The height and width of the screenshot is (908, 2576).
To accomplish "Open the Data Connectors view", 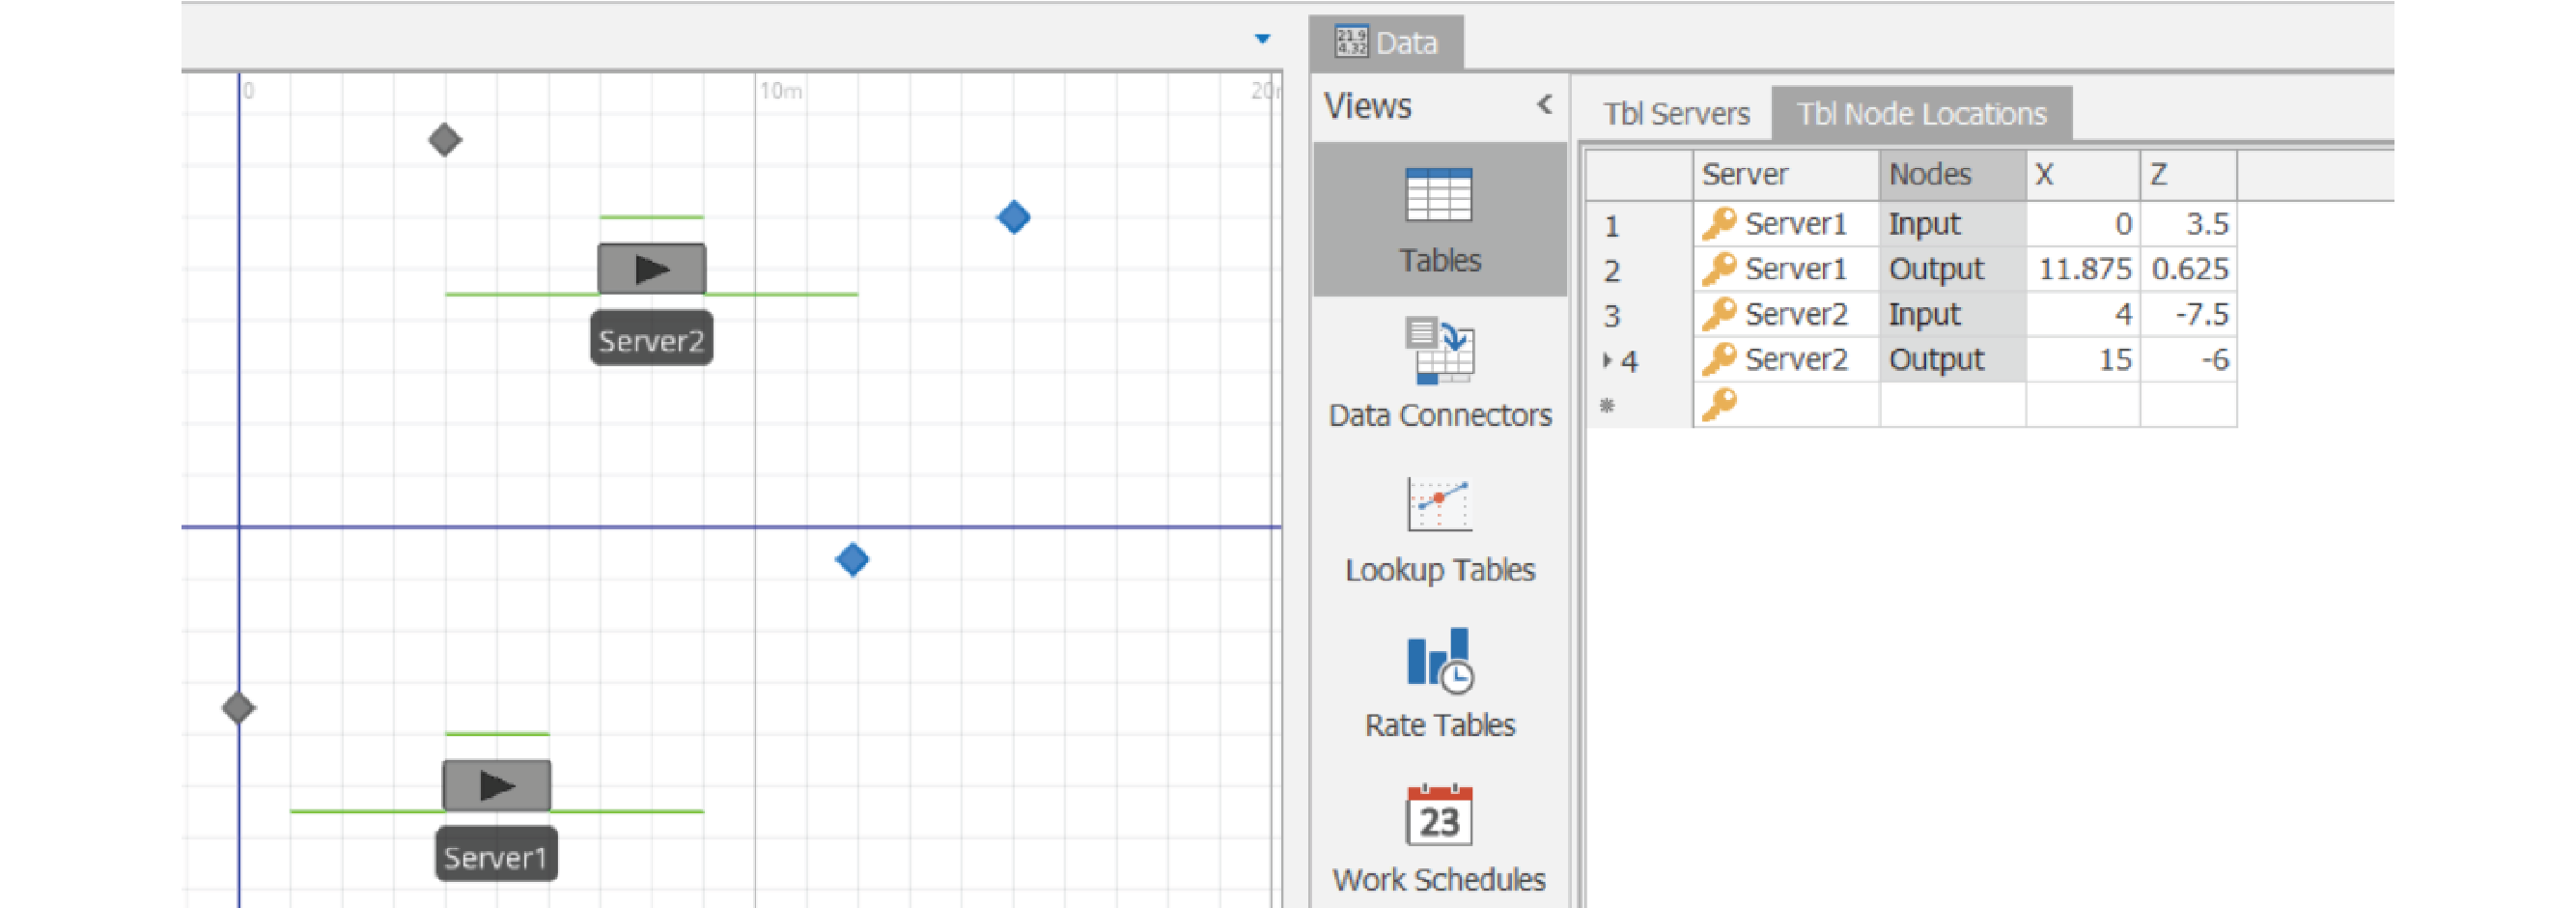I will (1438, 351).
